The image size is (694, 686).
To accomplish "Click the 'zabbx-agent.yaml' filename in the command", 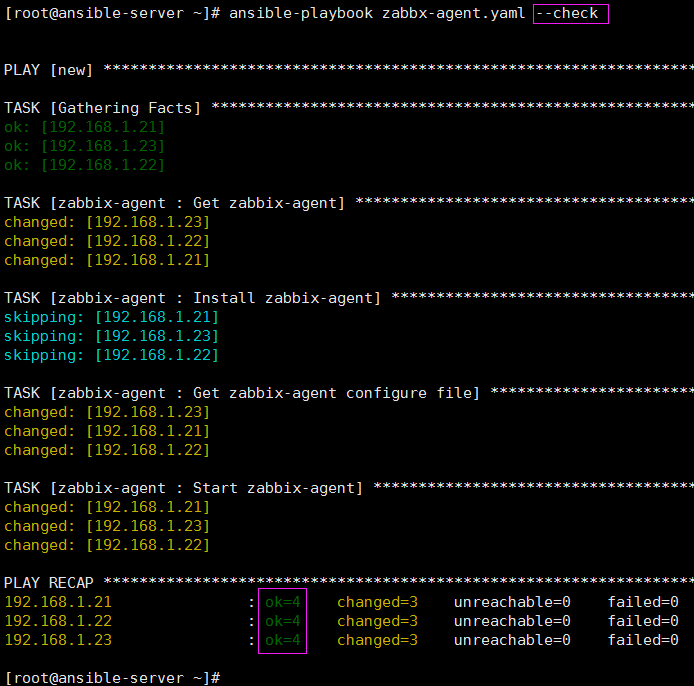I will [x=454, y=14].
